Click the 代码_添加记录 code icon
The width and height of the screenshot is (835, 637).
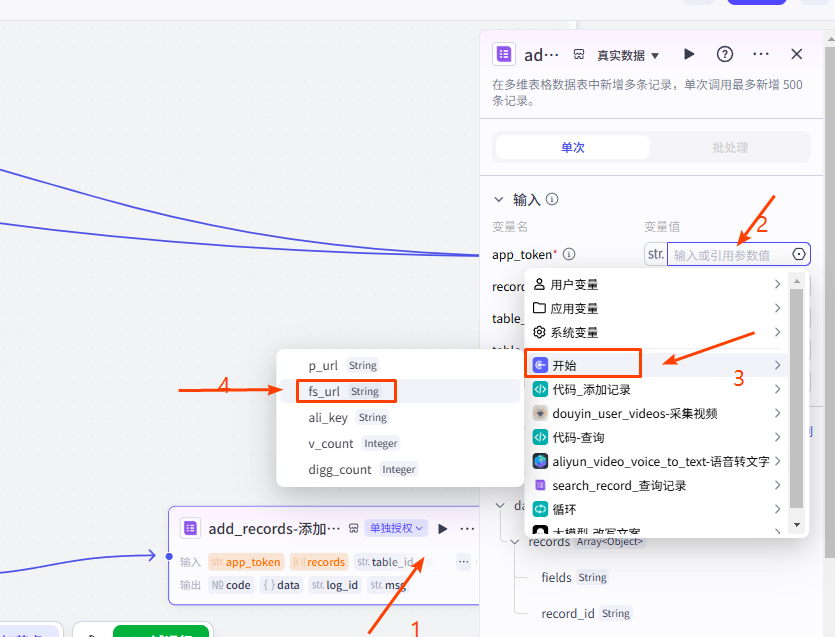coord(540,389)
